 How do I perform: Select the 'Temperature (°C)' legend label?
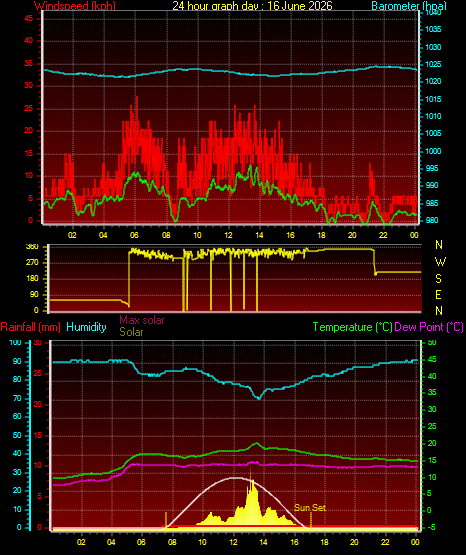(352, 327)
